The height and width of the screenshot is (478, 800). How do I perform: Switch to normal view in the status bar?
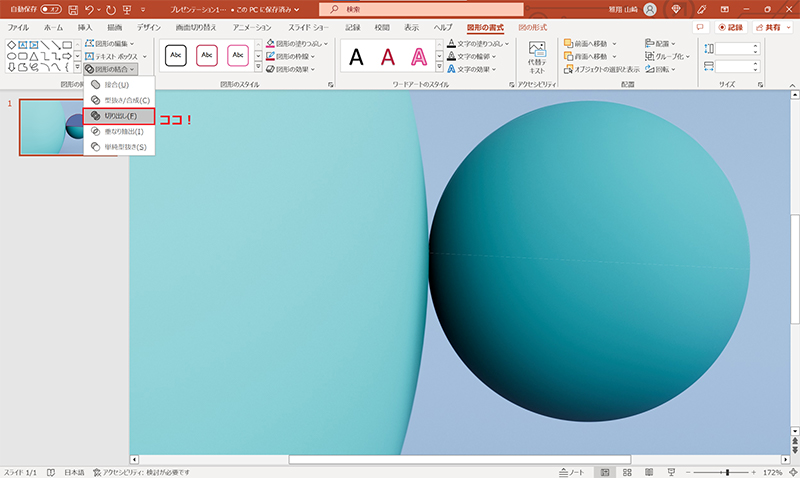(605, 471)
